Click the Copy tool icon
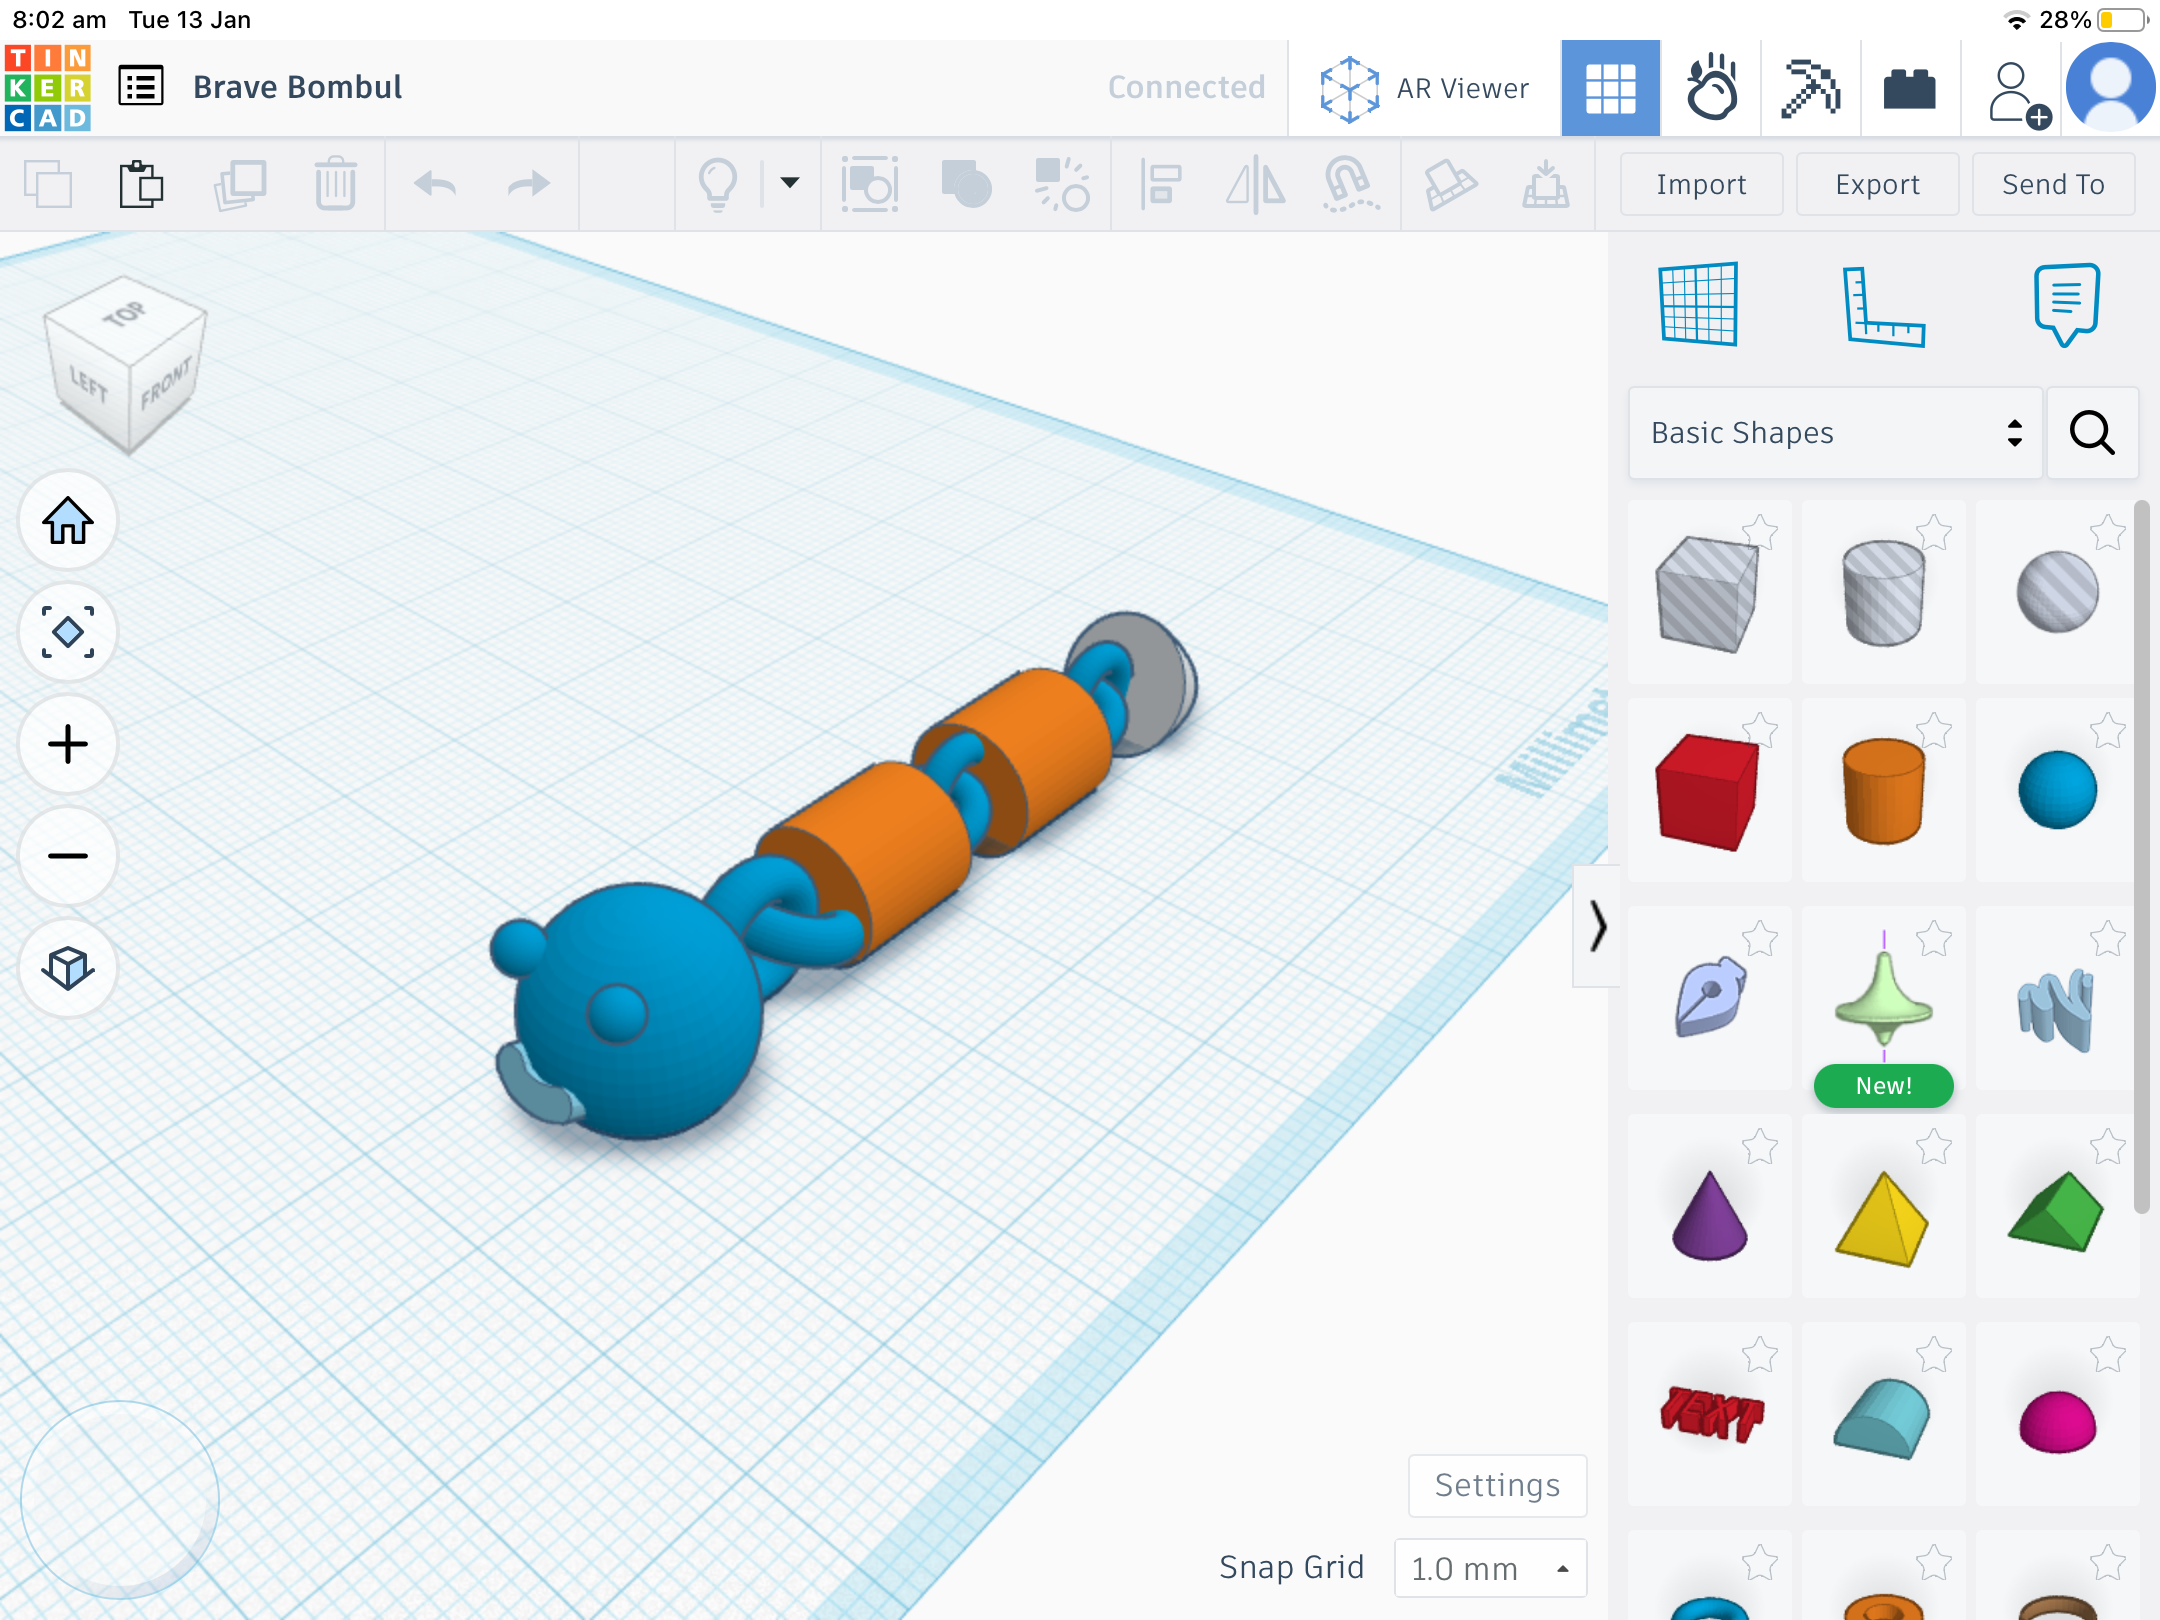Screen dimensions: 2160x1620 [x=48, y=184]
